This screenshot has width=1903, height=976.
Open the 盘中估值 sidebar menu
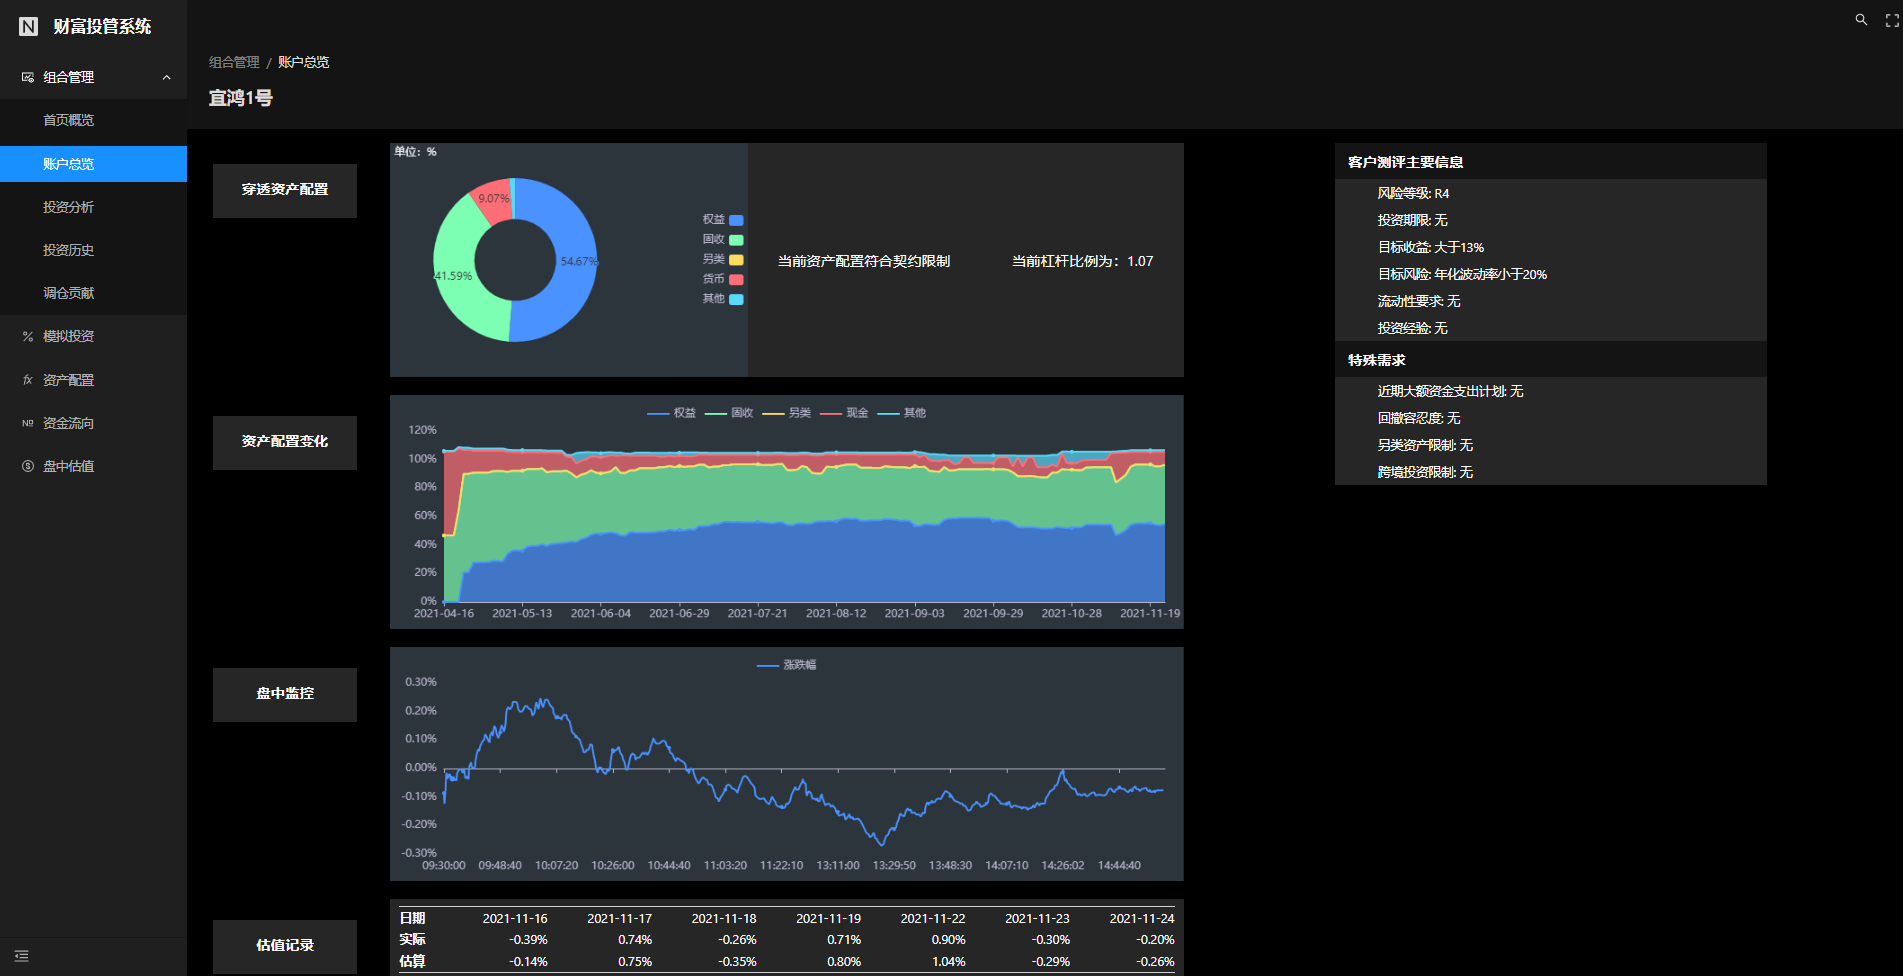pyautogui.click(x=93, y=466)
